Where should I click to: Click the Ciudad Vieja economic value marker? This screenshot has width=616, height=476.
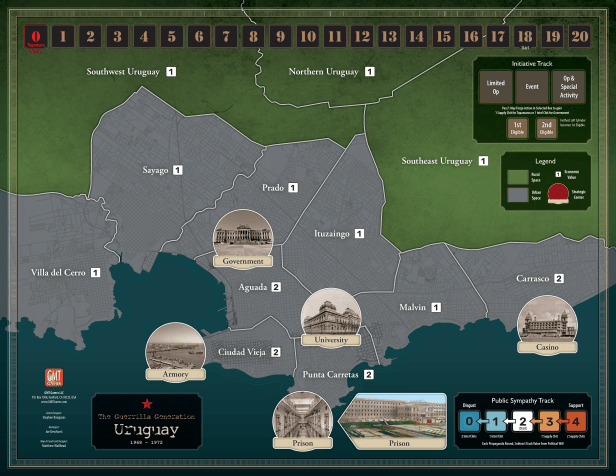[276, 352]
